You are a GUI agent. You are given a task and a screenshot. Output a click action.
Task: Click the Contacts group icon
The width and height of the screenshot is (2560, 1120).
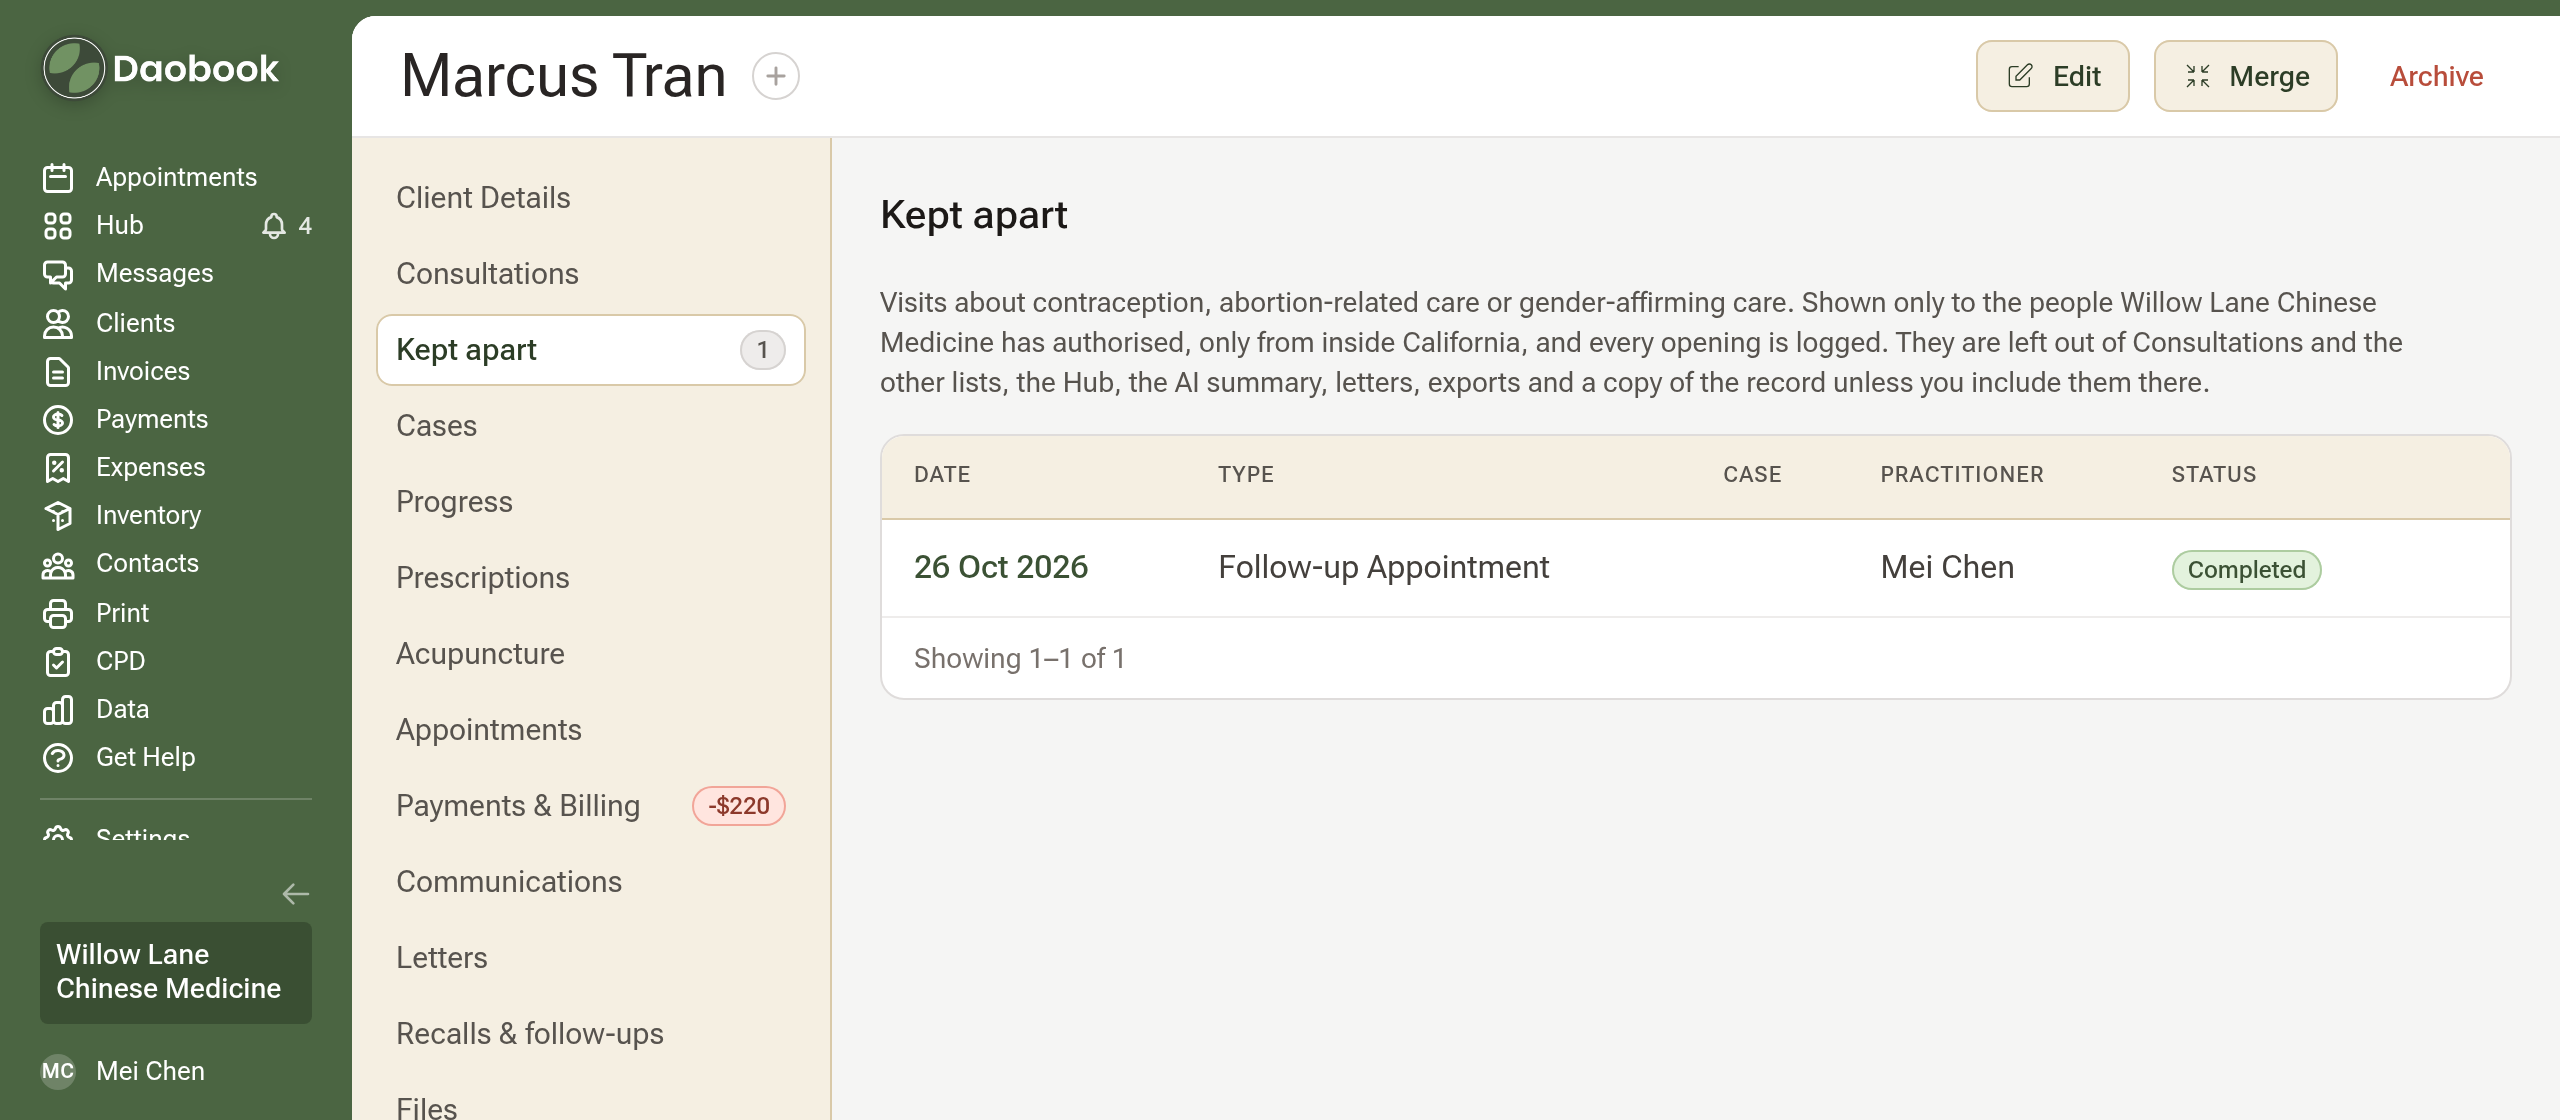click(x=58, y=566)
